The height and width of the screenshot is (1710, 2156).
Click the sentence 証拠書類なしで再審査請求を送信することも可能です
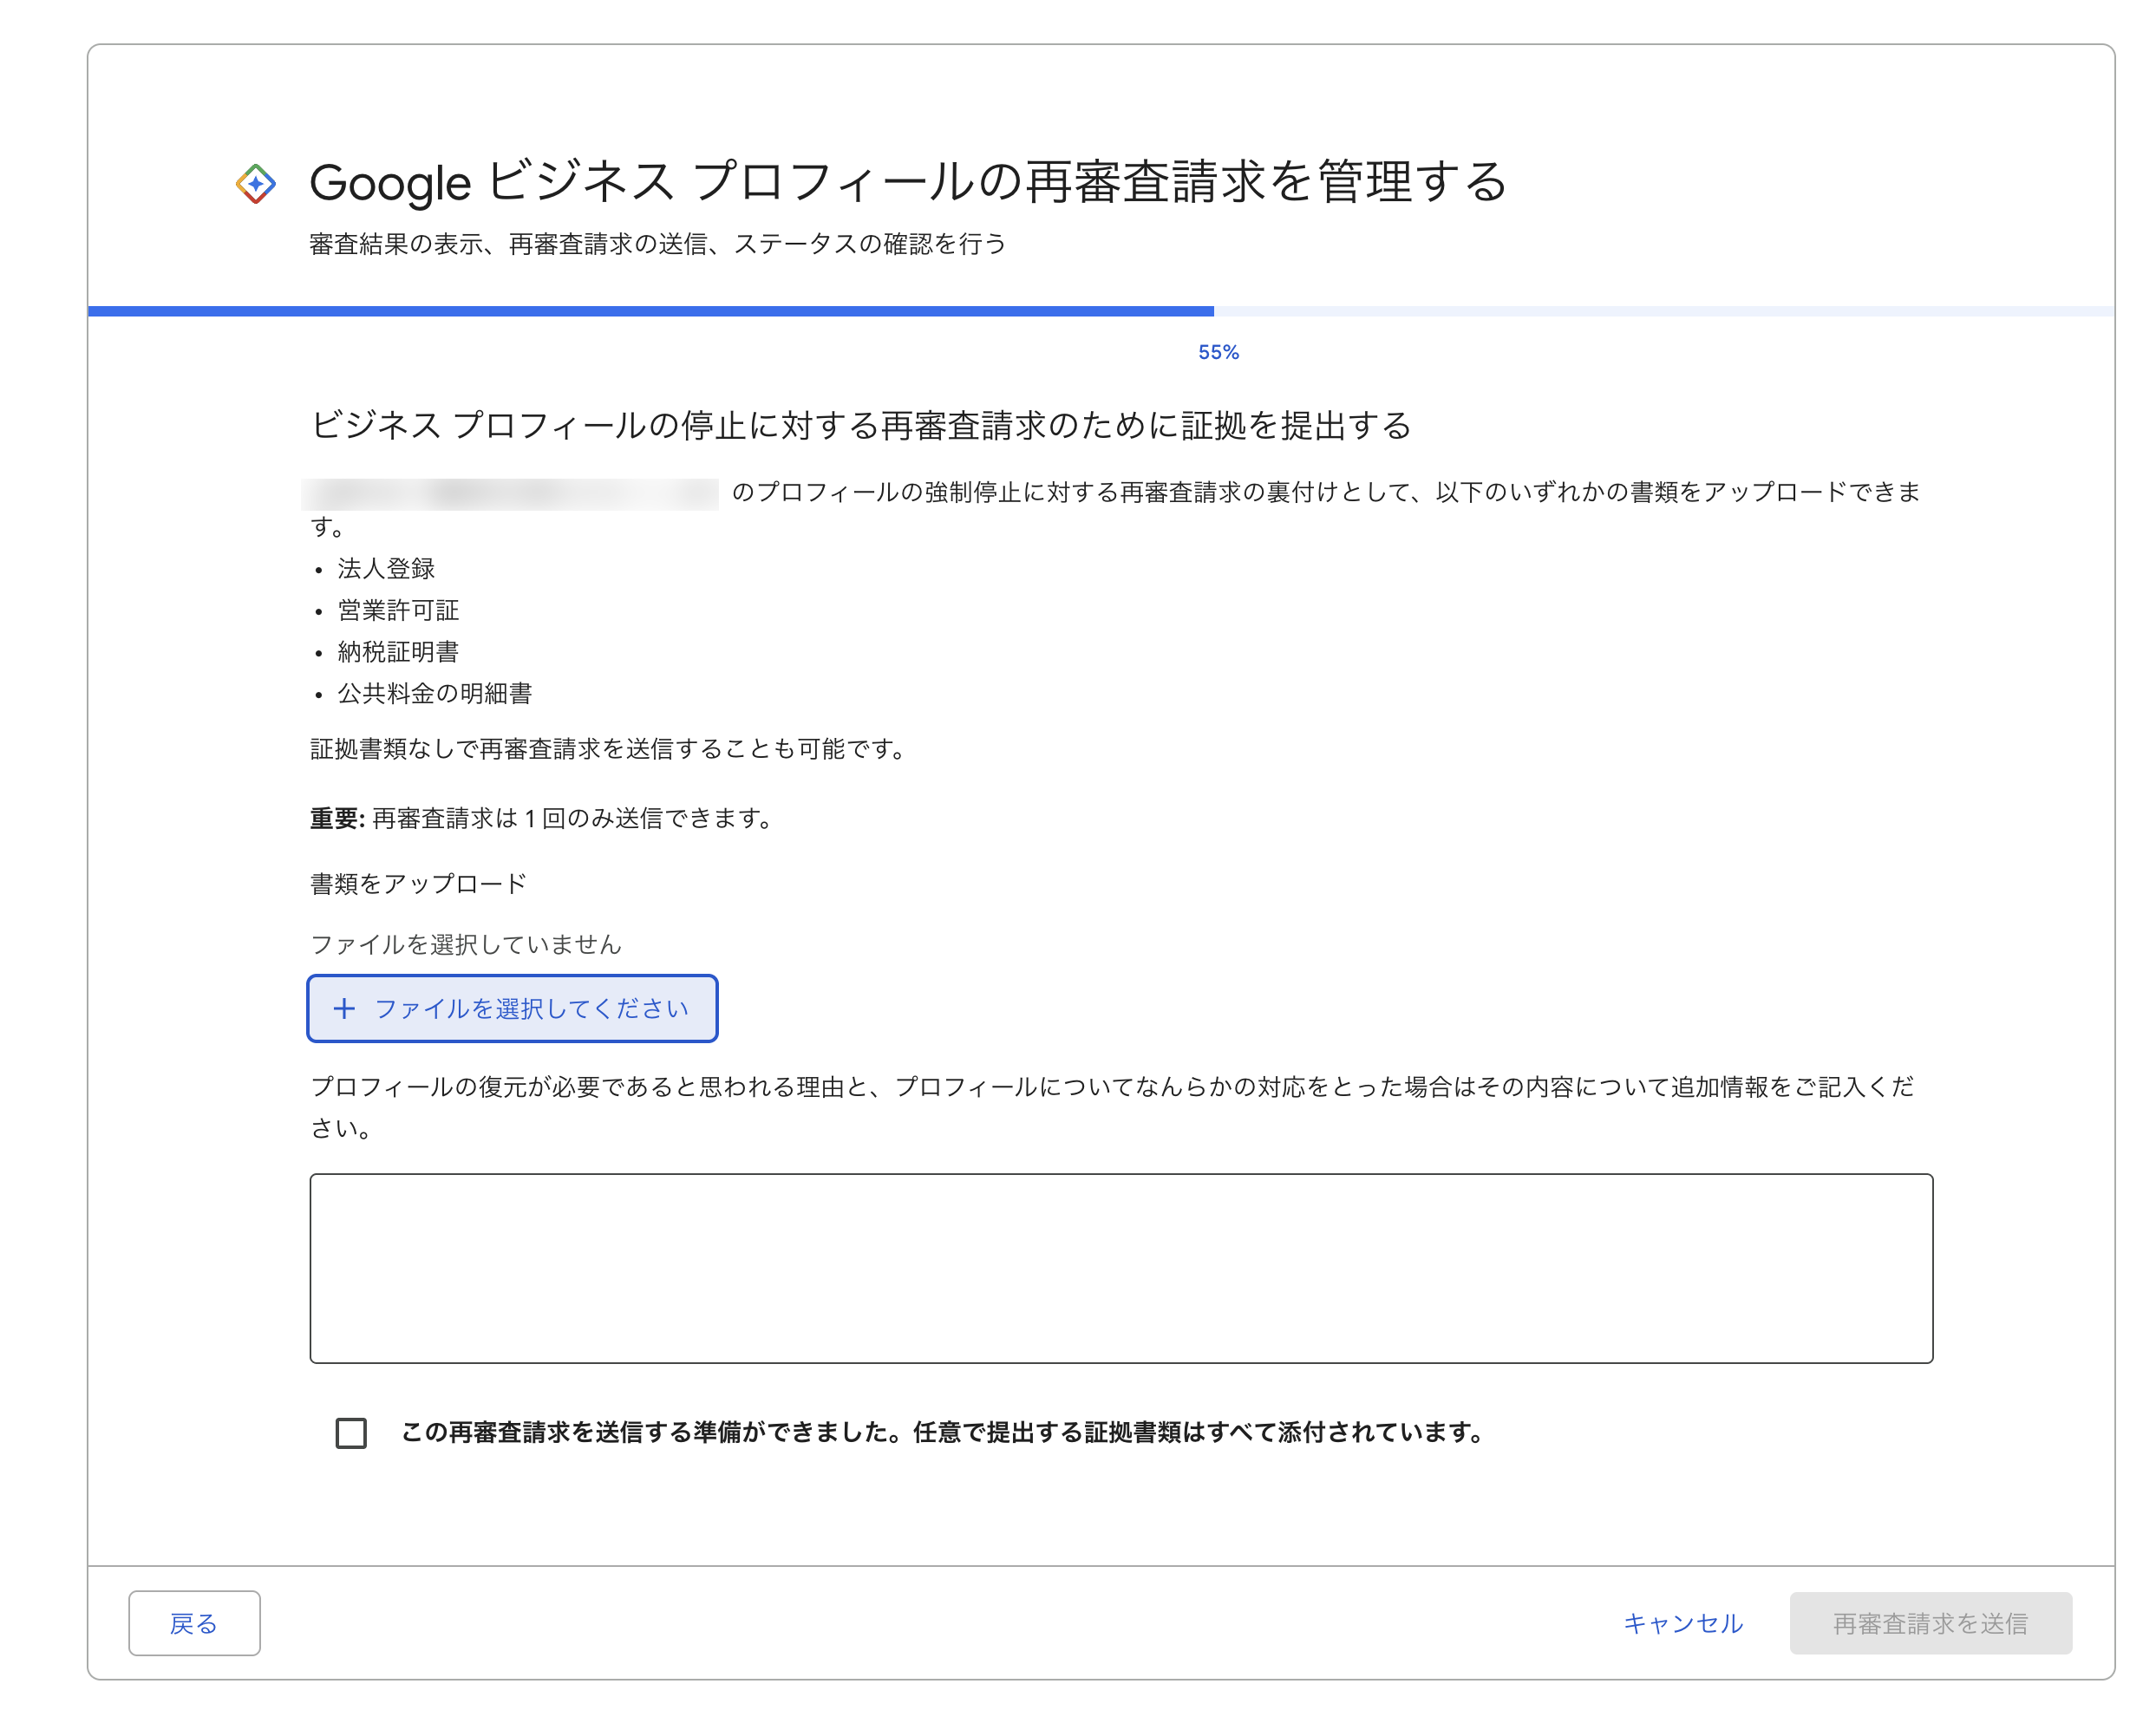pyautogui.click(x=609, y=748)
